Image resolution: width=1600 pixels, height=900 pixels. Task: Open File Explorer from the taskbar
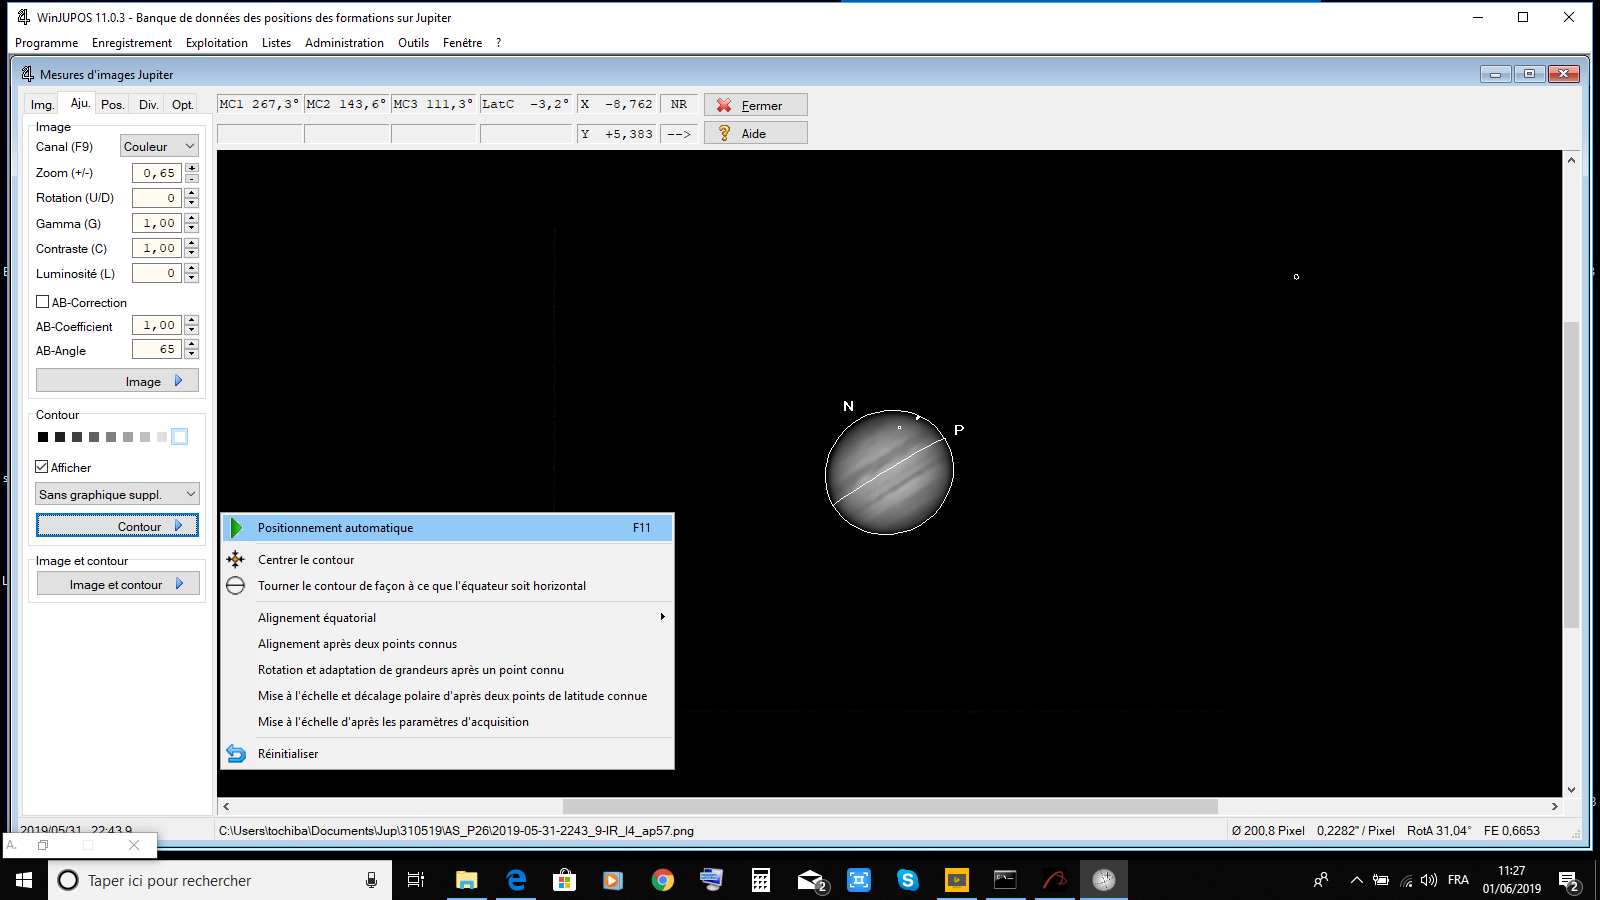(467, 880)
